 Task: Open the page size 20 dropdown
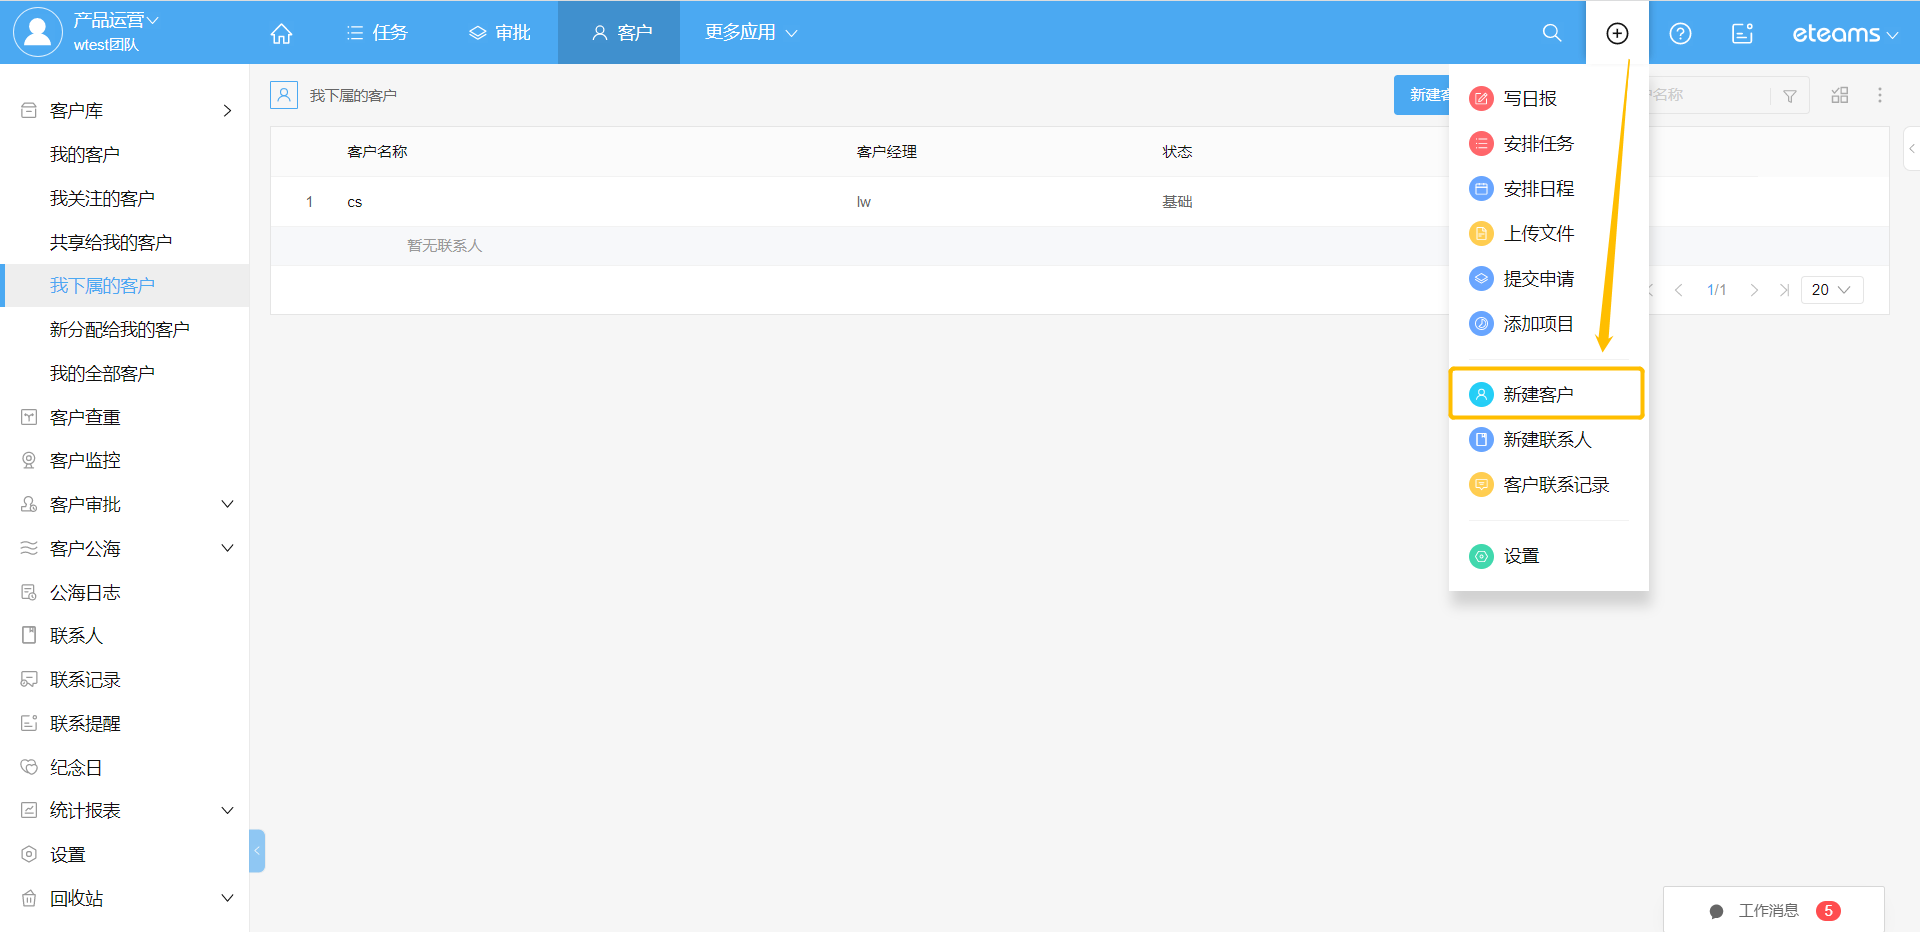click(1831, 290)
